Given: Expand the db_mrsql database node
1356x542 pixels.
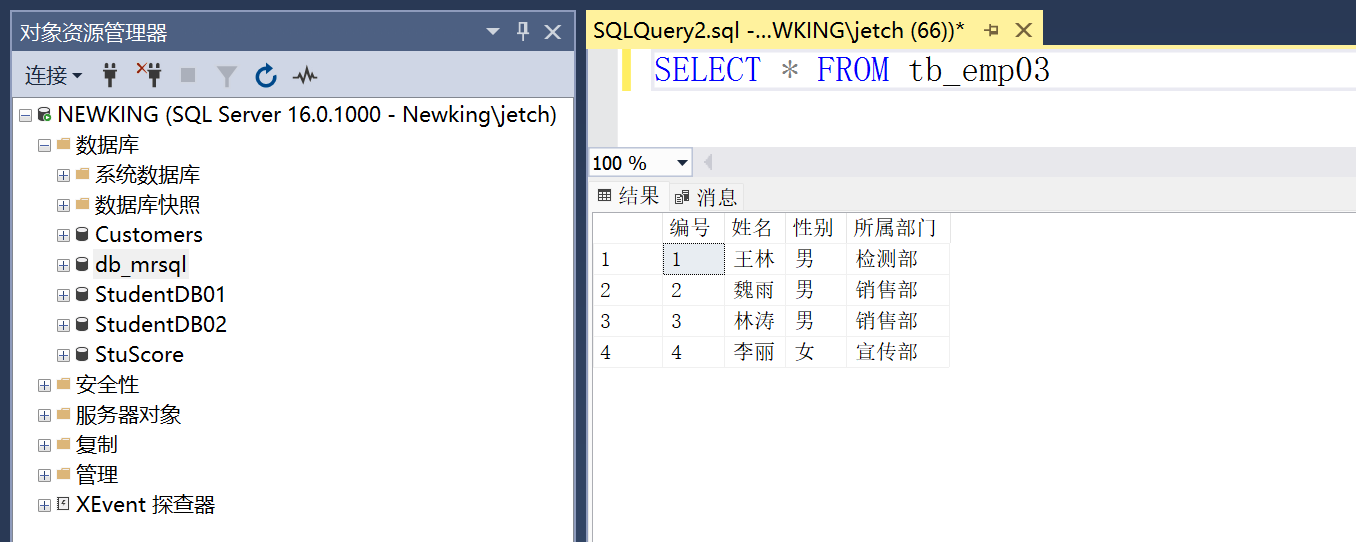Looking at the screenshot, I should pyautogui.click(x=63, y=265).
